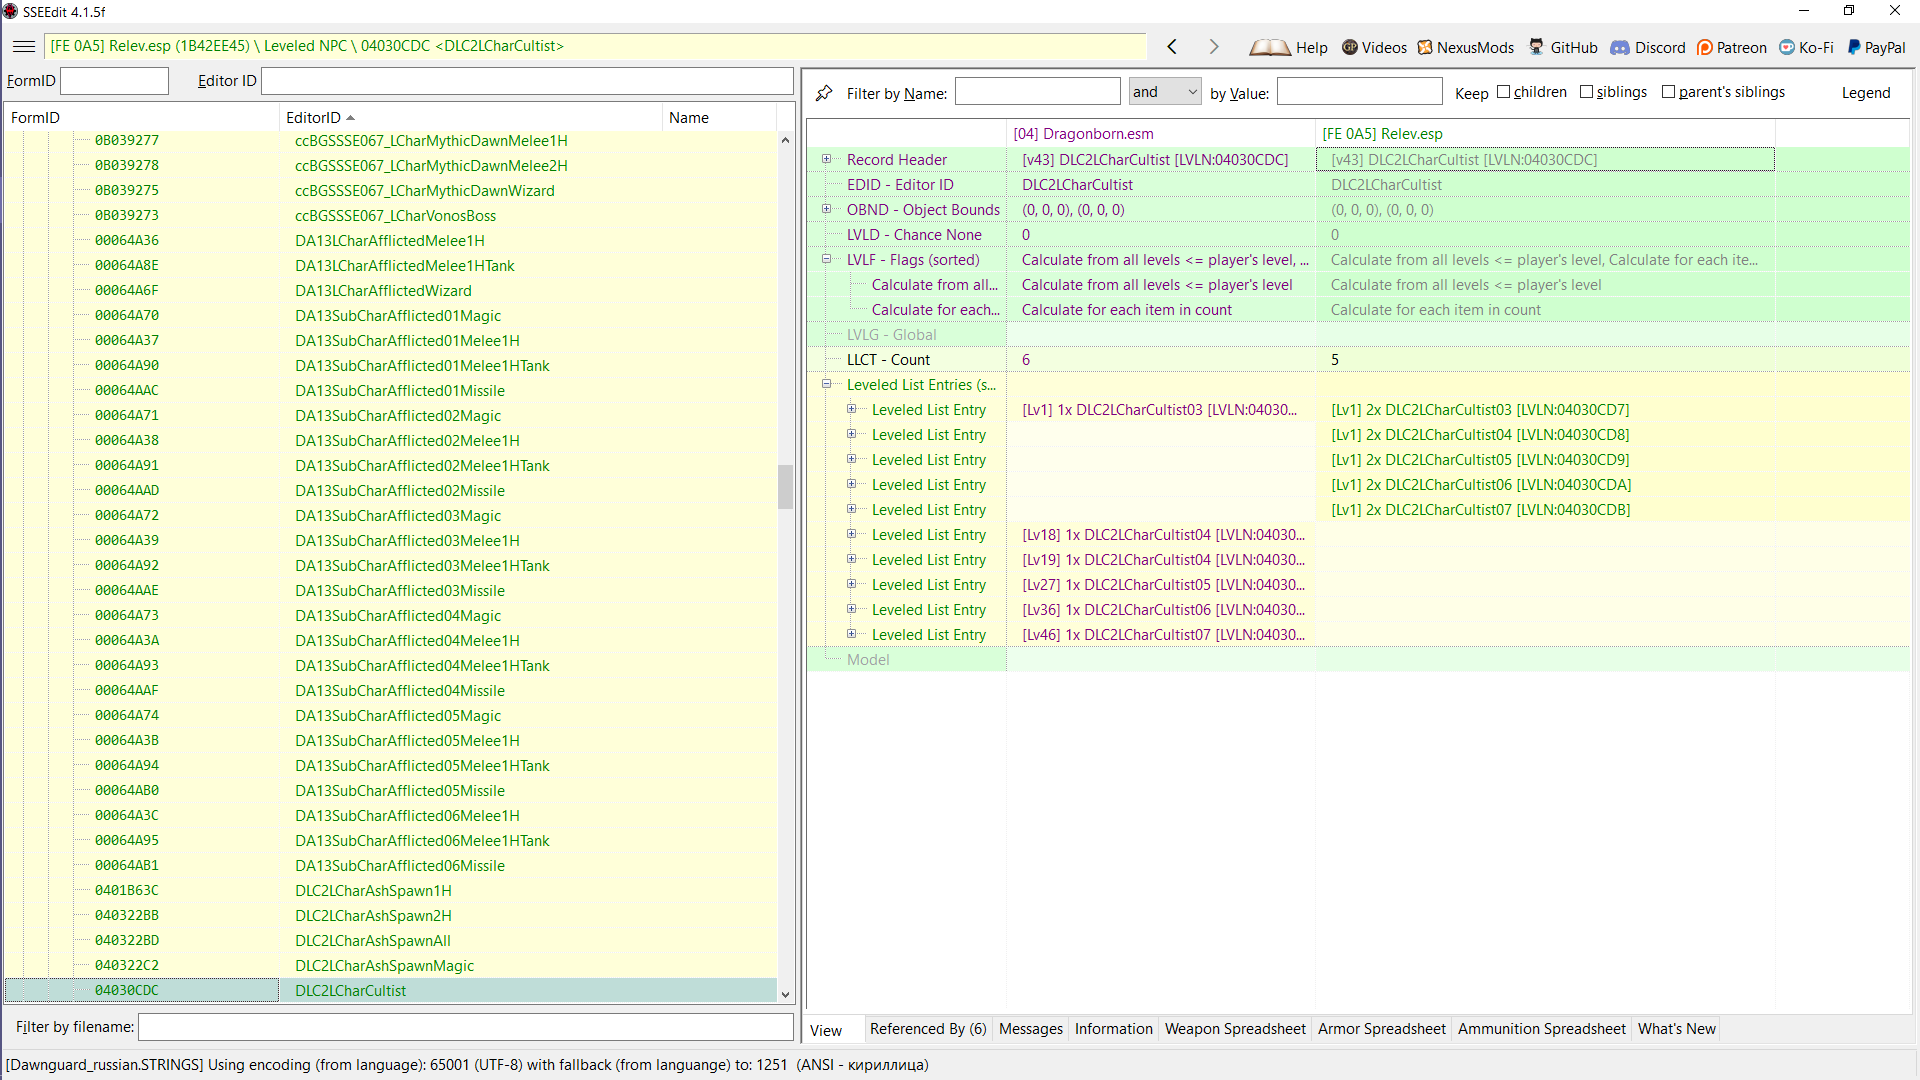
Task: Open the hamburger main menu
Action: [x=24, y=47]
